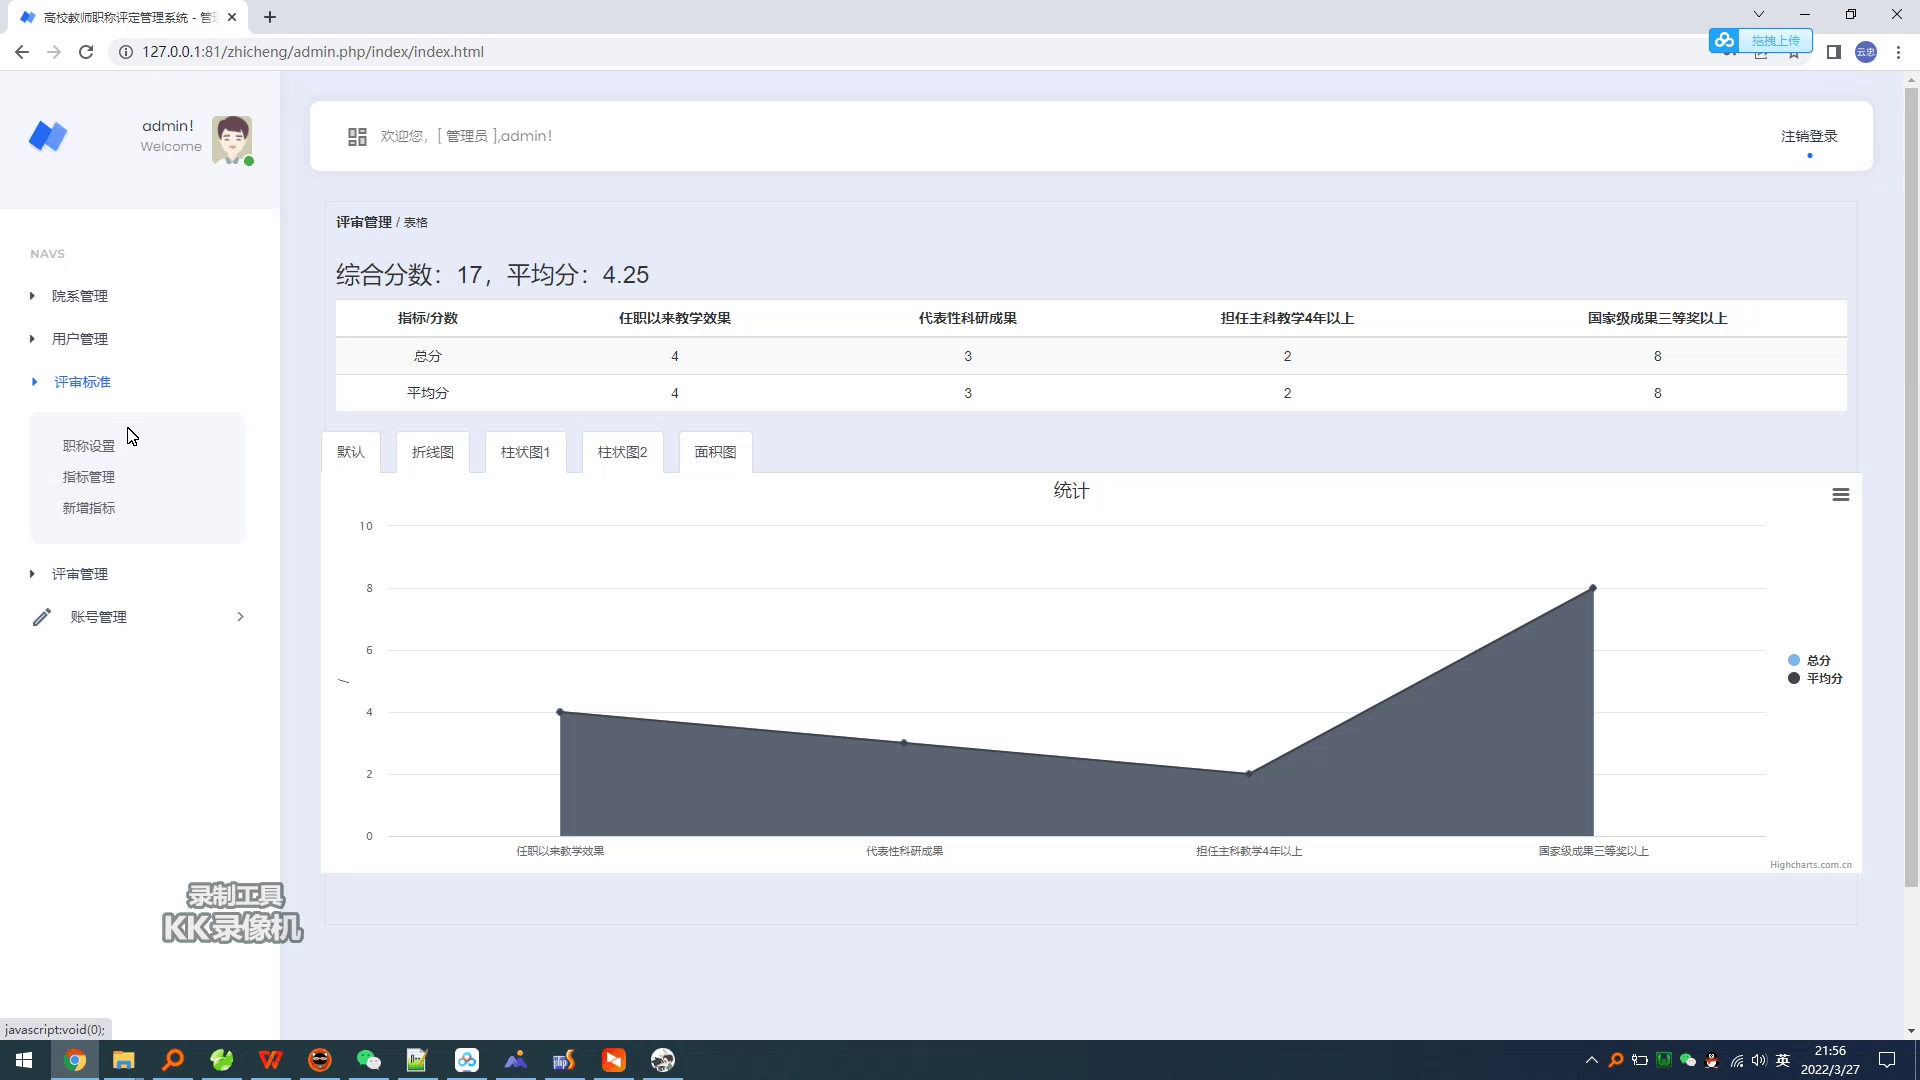Expand the 院系管理 sidebar menu

pos(80,296)
